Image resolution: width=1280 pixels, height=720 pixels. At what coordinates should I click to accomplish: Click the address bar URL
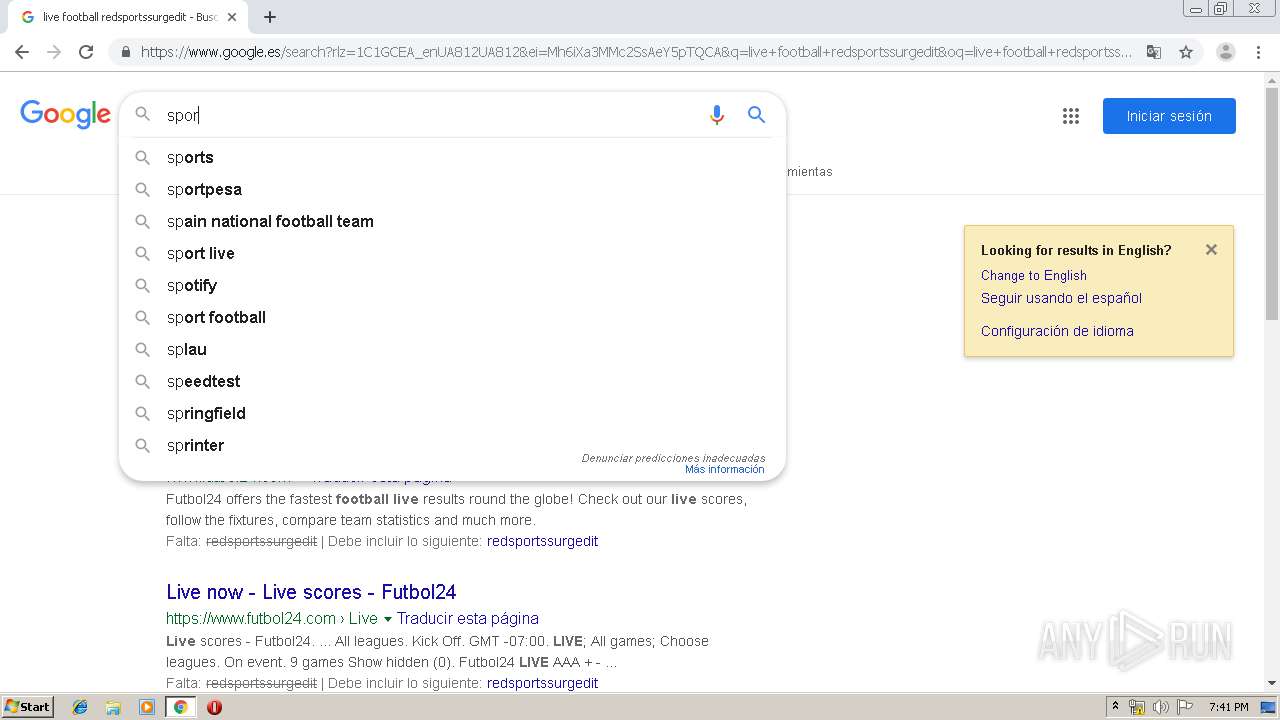click(x=636, y=52)
